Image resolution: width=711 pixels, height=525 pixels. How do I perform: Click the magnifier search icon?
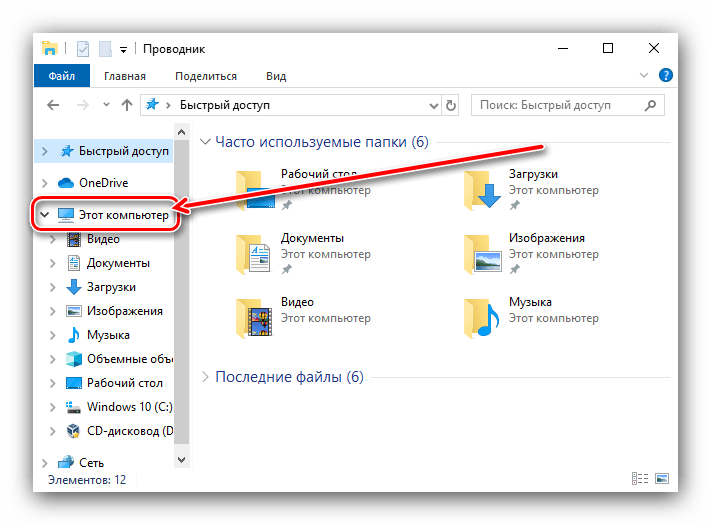coord(650,105)
